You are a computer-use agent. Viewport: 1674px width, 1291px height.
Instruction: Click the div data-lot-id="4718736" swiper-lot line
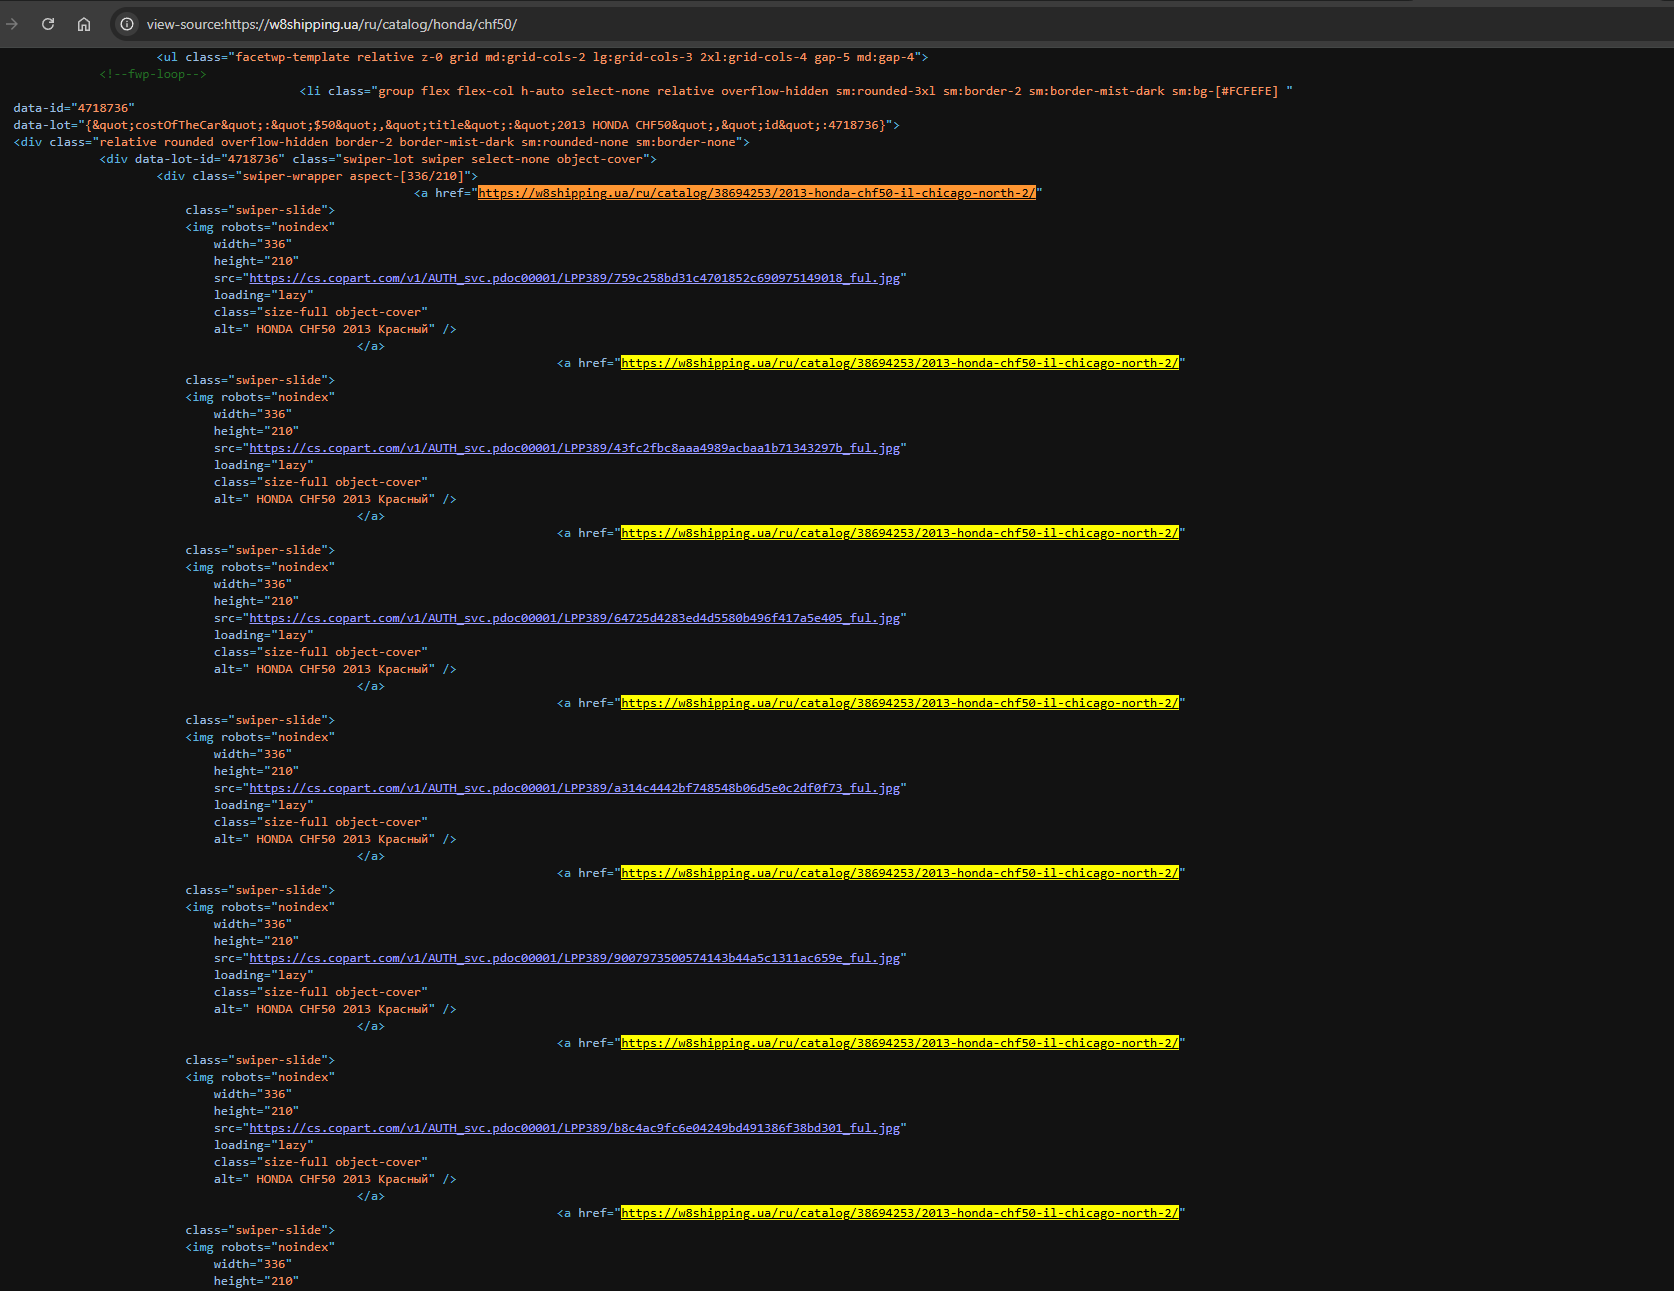click(x=378, y=159)
